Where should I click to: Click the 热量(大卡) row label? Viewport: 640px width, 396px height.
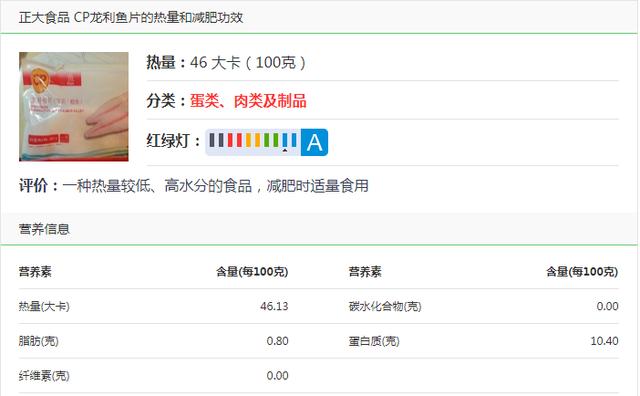coord(44,306)
